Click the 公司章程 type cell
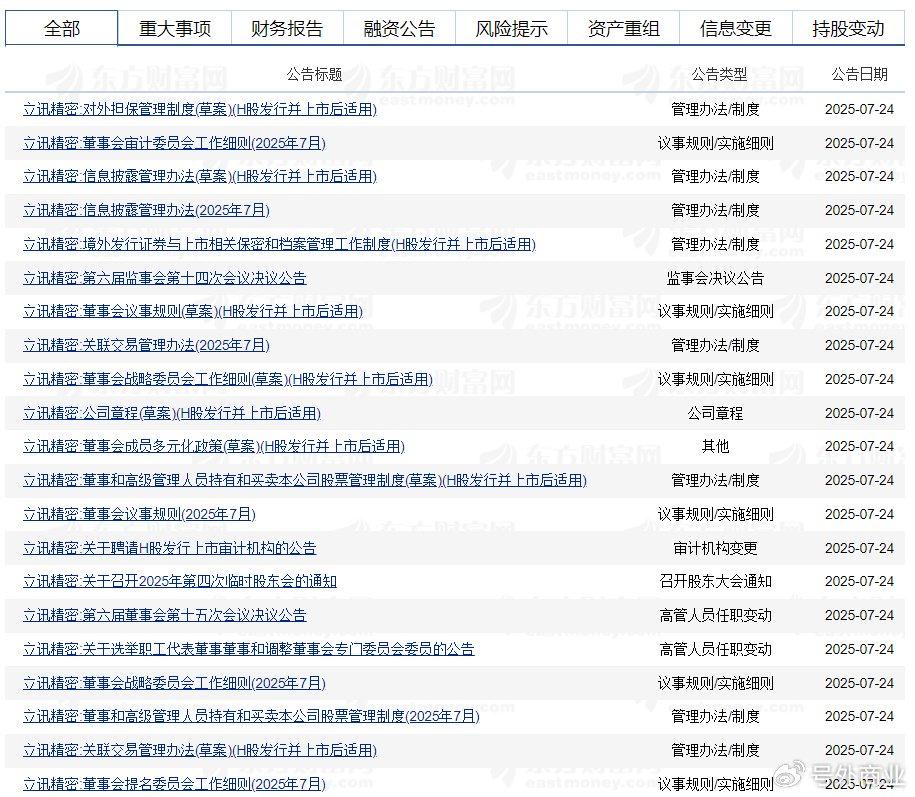 click(715, 413)
